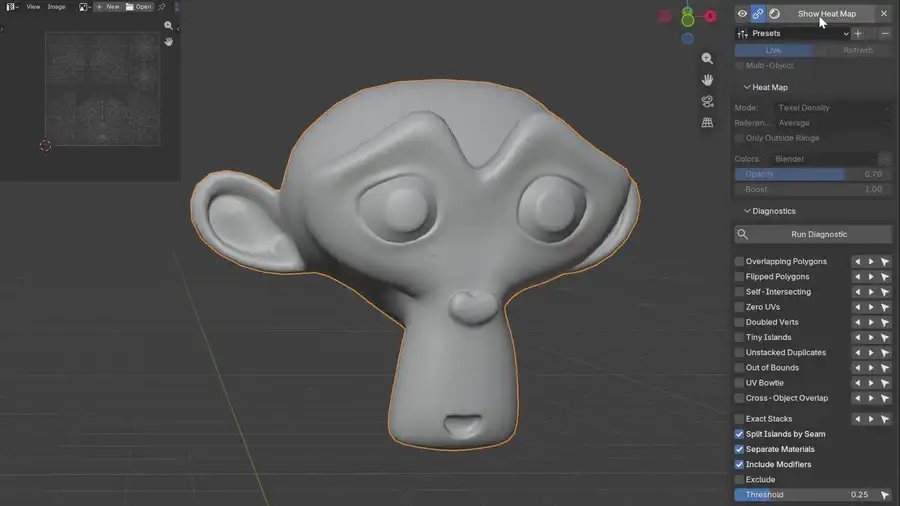
Task: Click select cursor icon for Overlapping Polygons
Action: click(x=885, y=262)
